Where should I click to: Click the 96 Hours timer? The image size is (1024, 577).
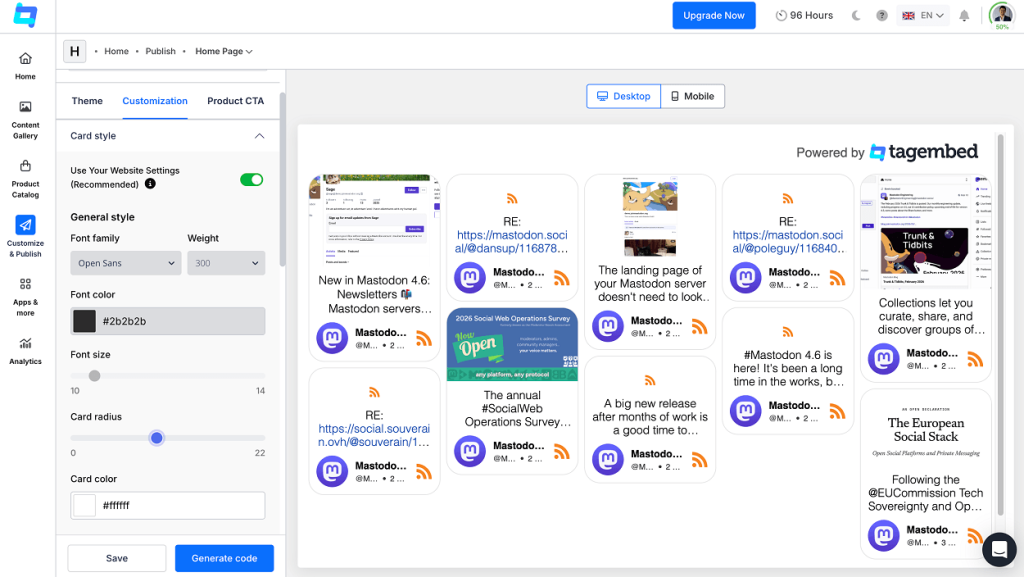point(804,16)
